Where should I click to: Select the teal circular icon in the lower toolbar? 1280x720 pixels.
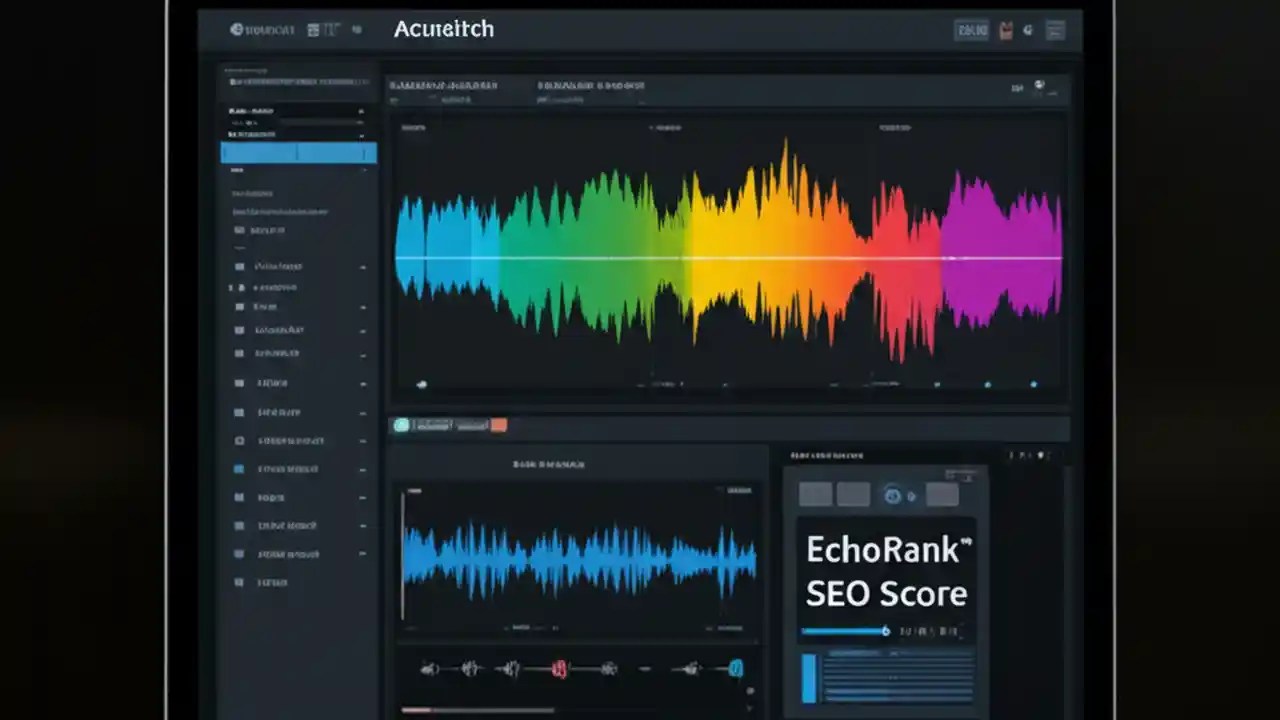click(x=401, y=425)
